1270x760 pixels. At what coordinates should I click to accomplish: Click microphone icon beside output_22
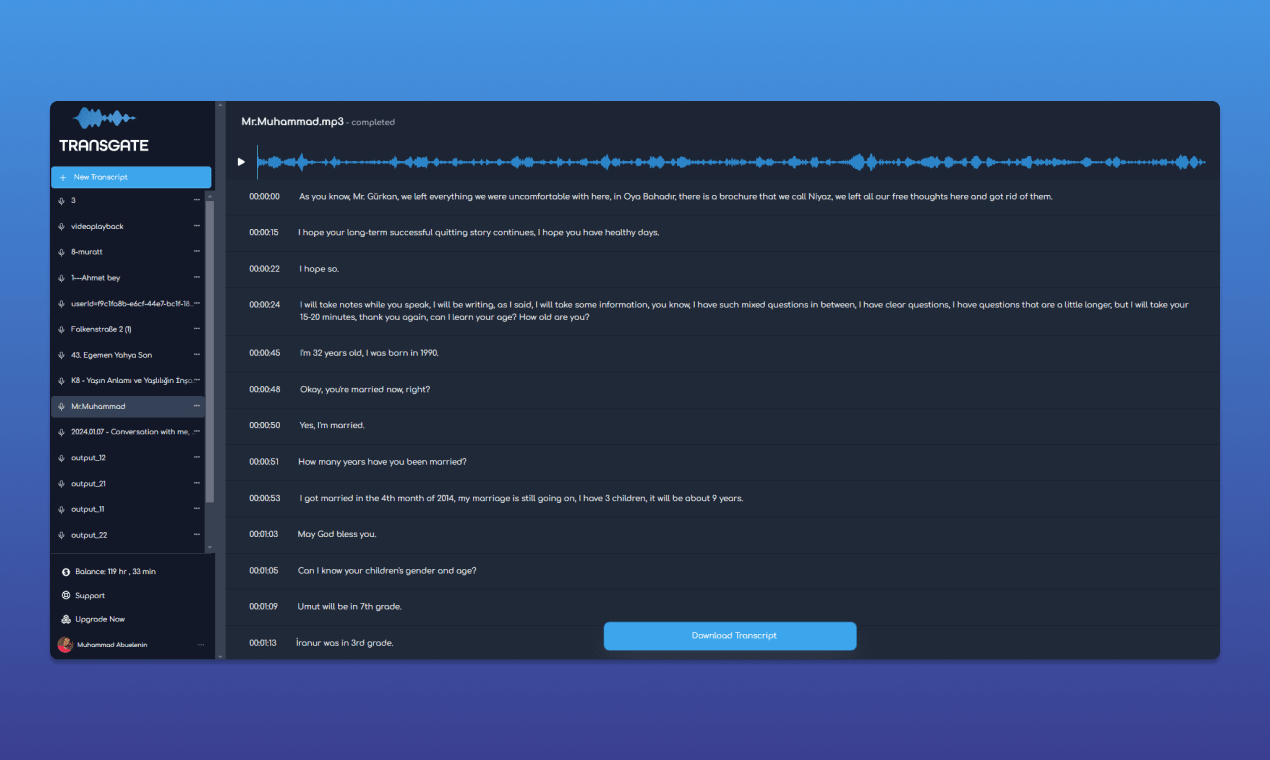click(x=62, y=535)
